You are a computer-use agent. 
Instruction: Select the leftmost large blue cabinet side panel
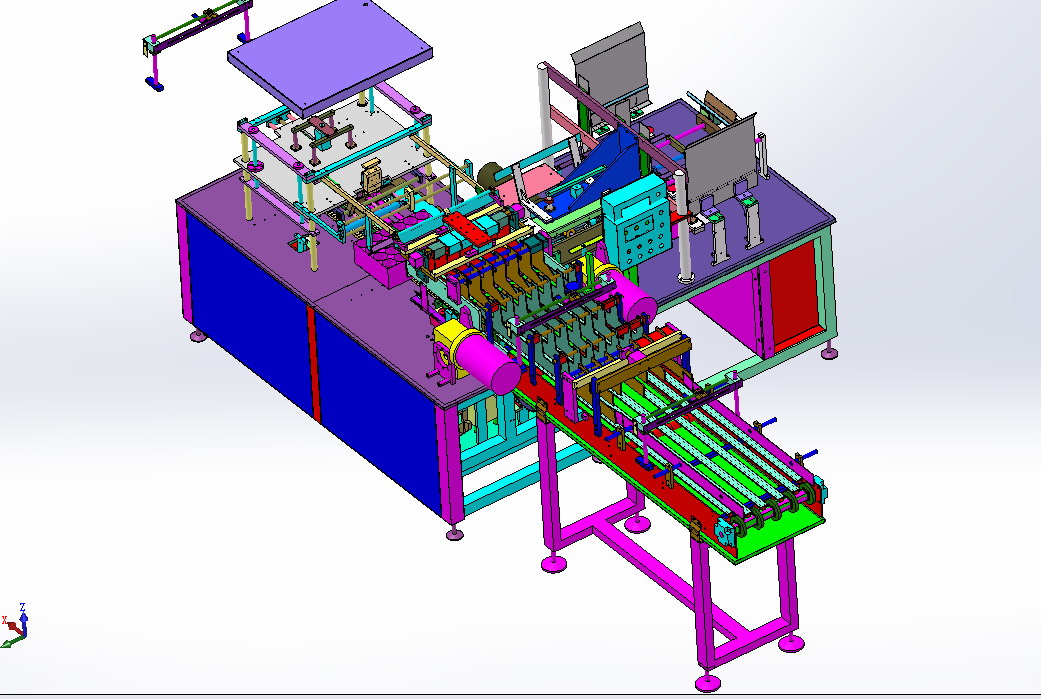[248, 308]
